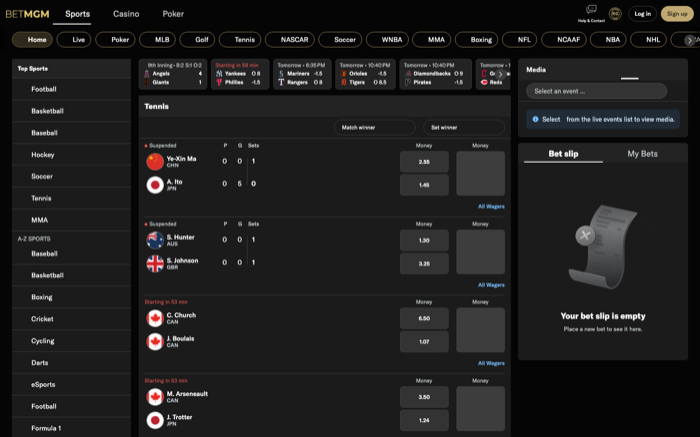Image resolution: width=700 pixels, height=437 pixels.
Task: Click the Phillies logo in the event card
Action: [219, 82]
